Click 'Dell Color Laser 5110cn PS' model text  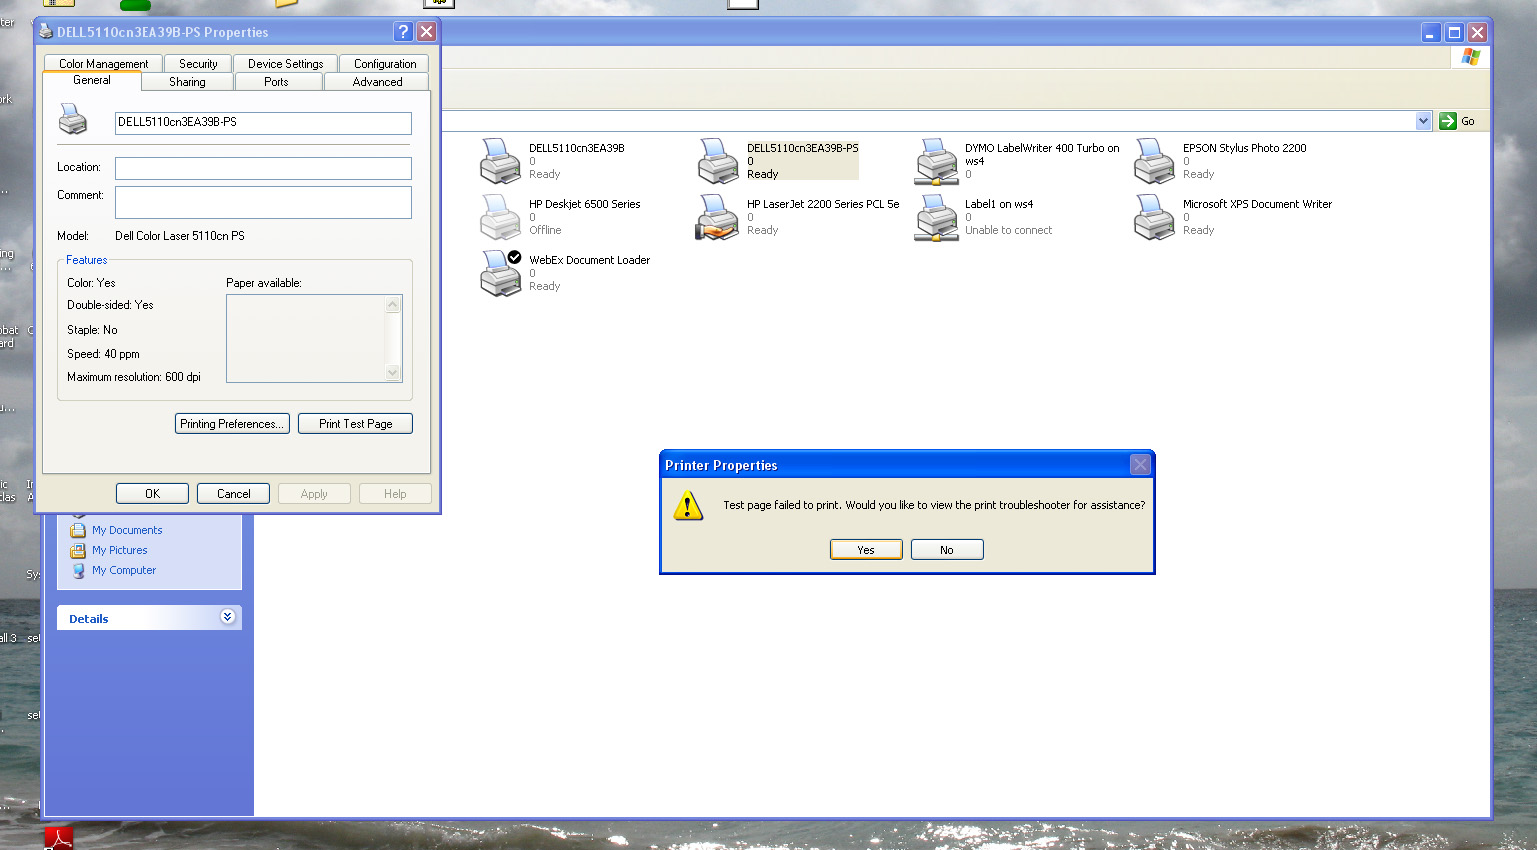pyautogui.click(x=180, y=236)
